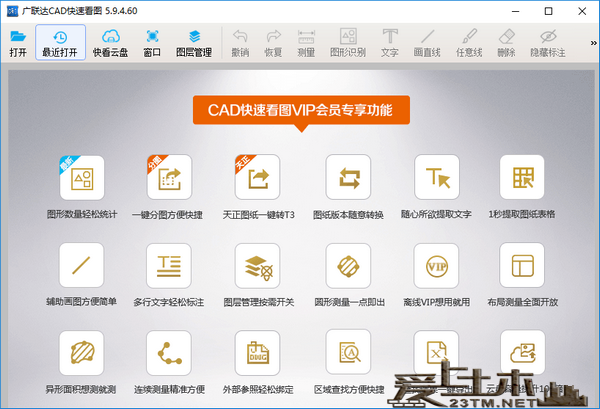Click the CAD快速看图VIP会员专享功能 orange banner
The image size is (600, 409).
click(x=301, y=110)
